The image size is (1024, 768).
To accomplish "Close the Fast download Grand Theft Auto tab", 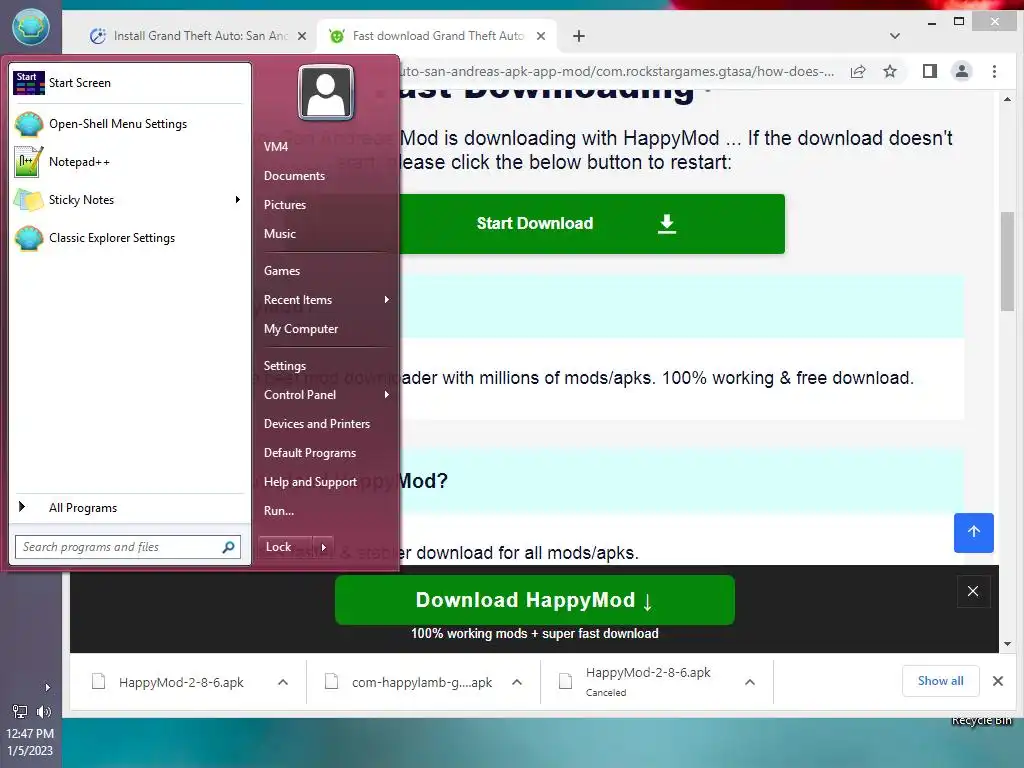I will point(541,36).
